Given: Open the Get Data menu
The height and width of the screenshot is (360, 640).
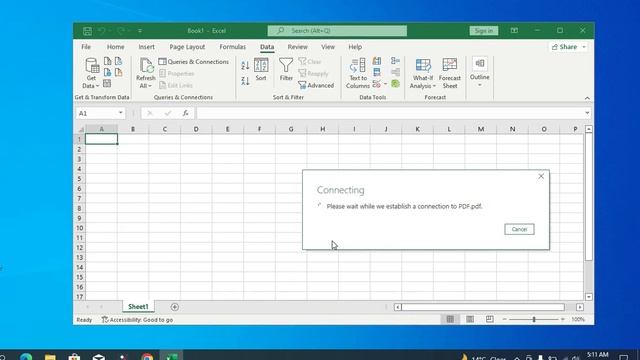Looking at the screenshot, I should point(91,73).
